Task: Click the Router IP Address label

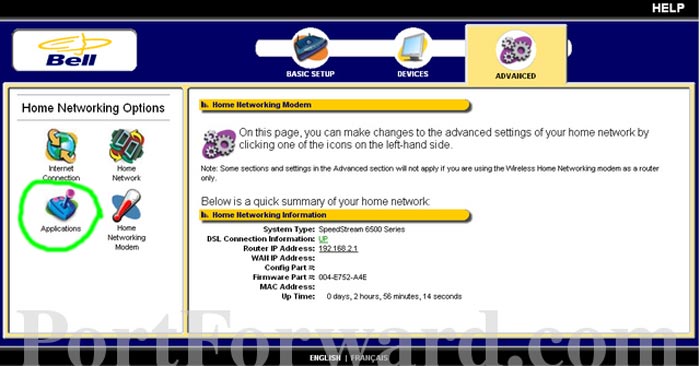Action: click(x=279, y=249)
